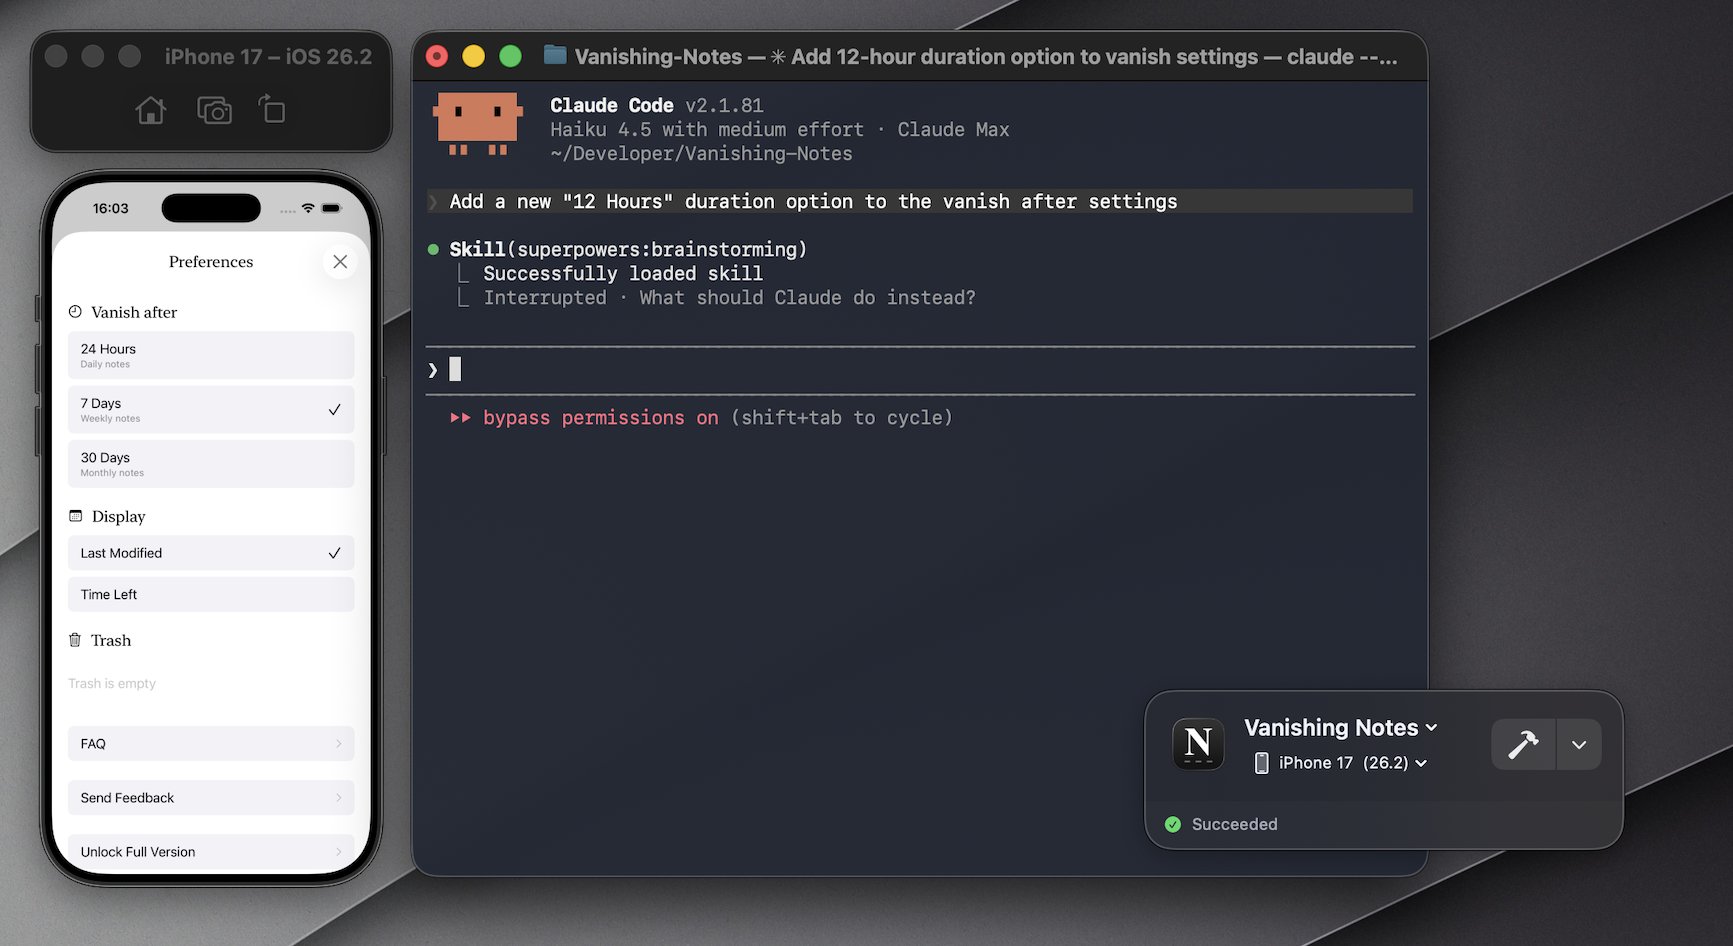Select the 7 Days vanish option

(x=211, y=410)
